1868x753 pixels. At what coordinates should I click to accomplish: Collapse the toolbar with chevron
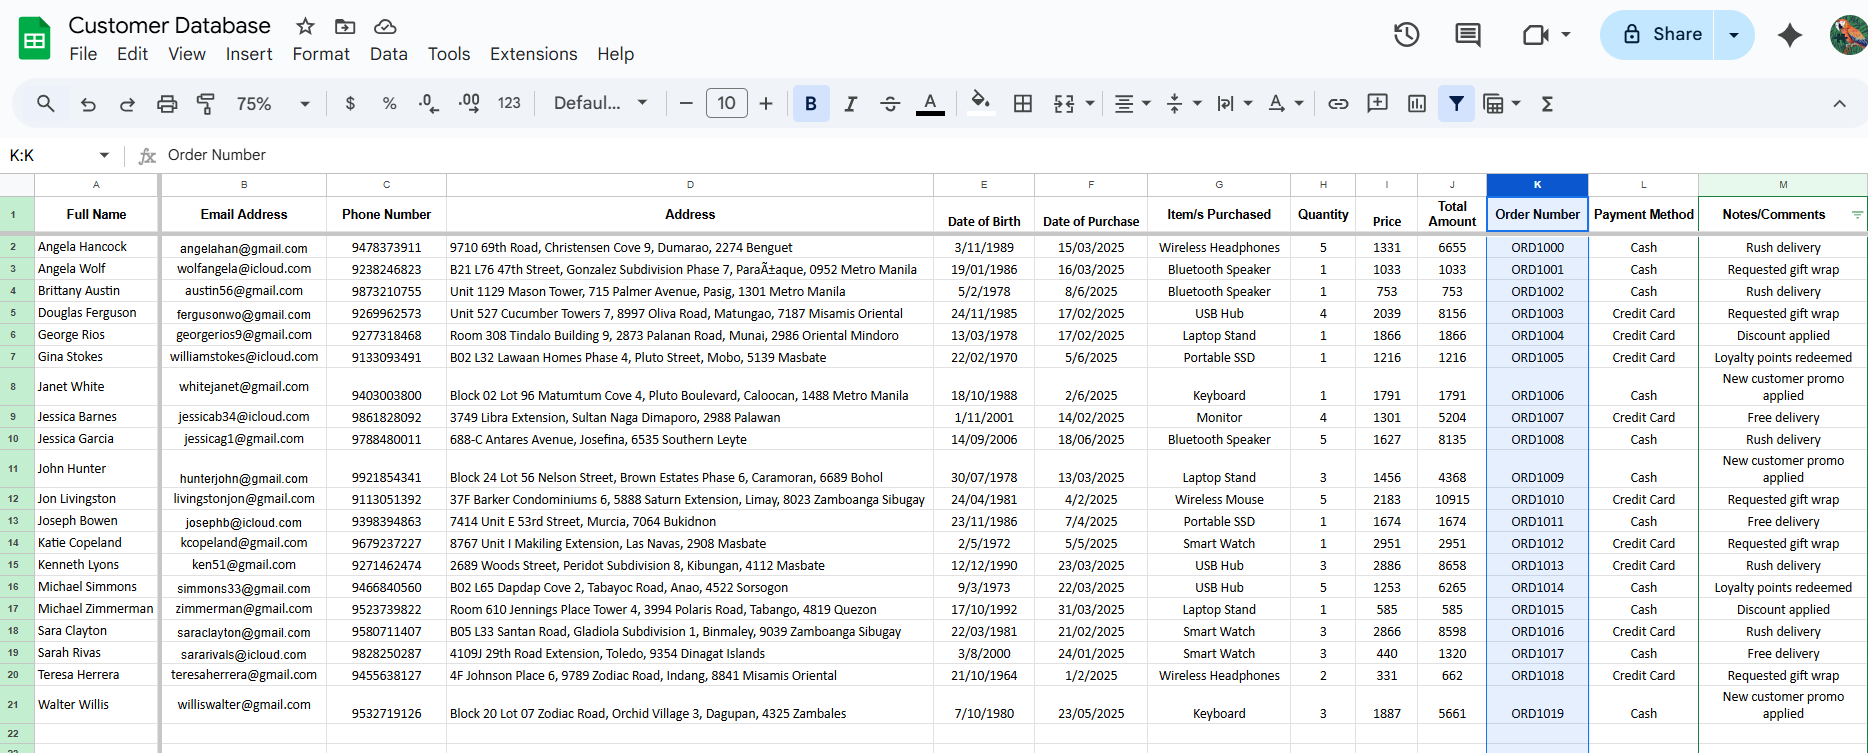tap(1839, 103)
